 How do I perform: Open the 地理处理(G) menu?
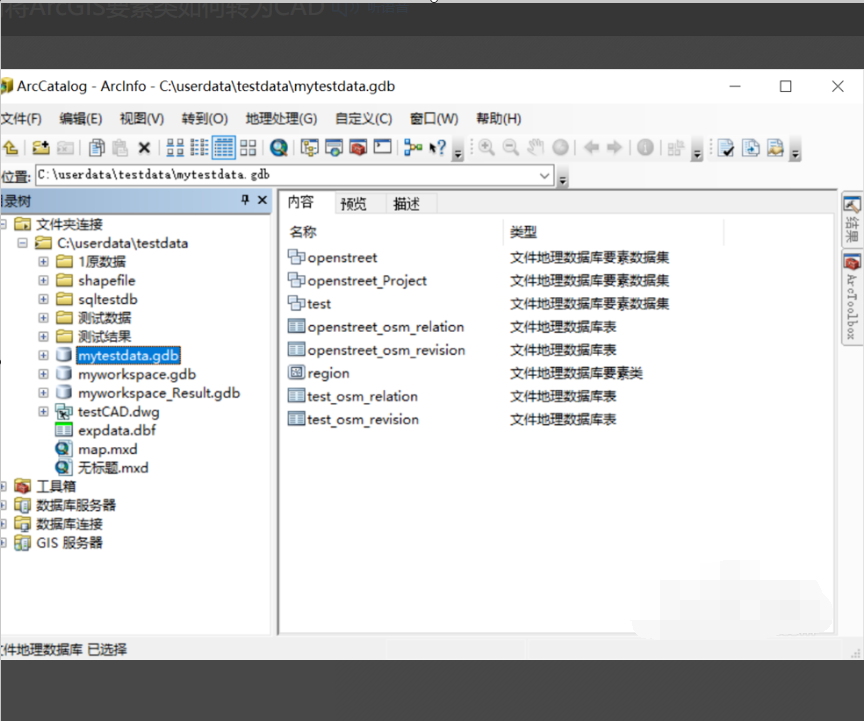(281, 119)
